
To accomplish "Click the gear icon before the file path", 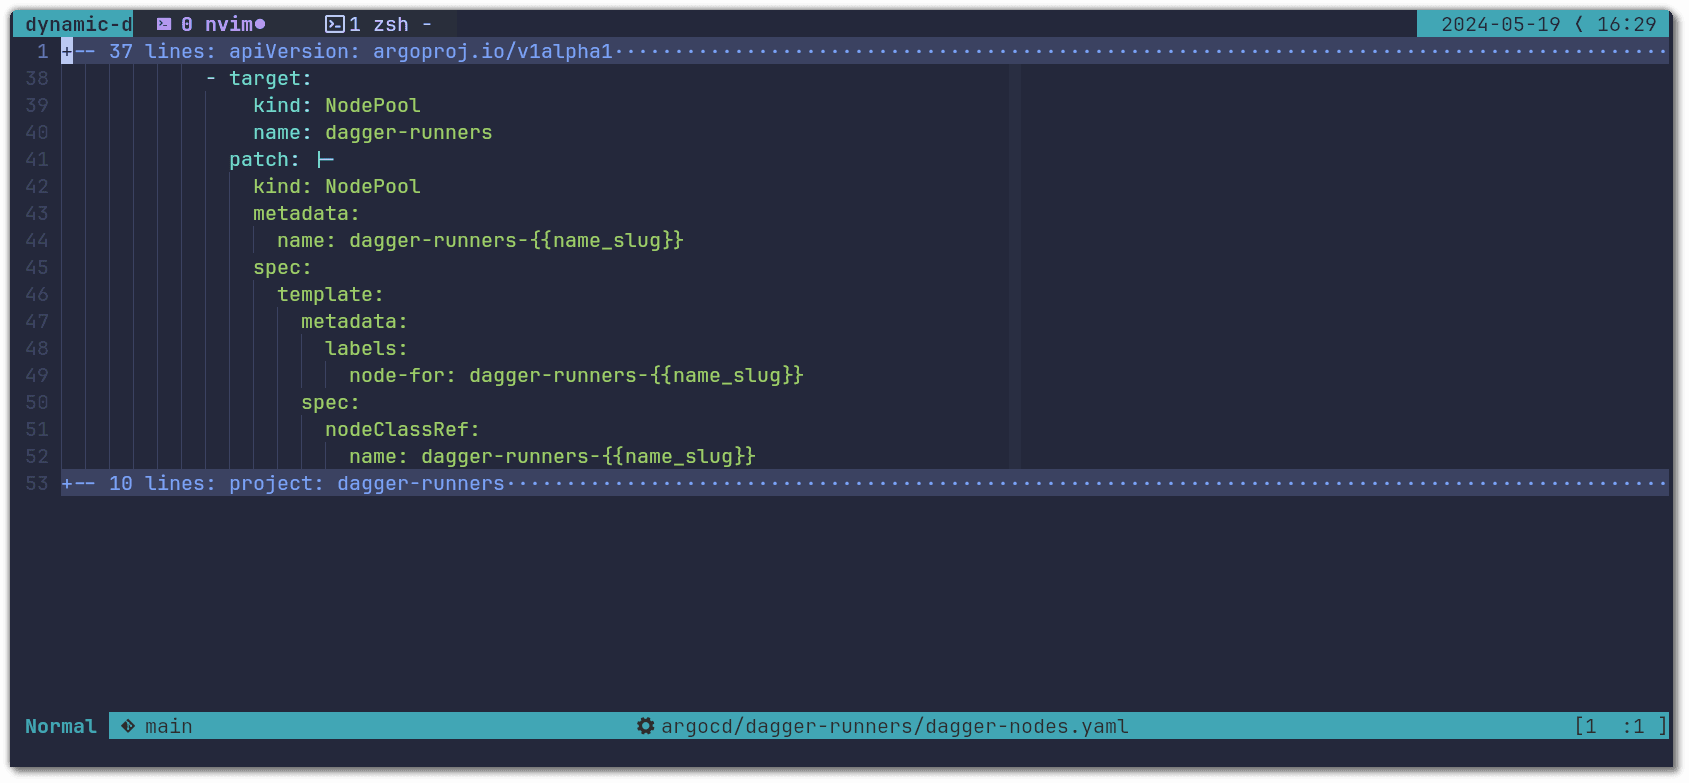I will tap(646, 726).
